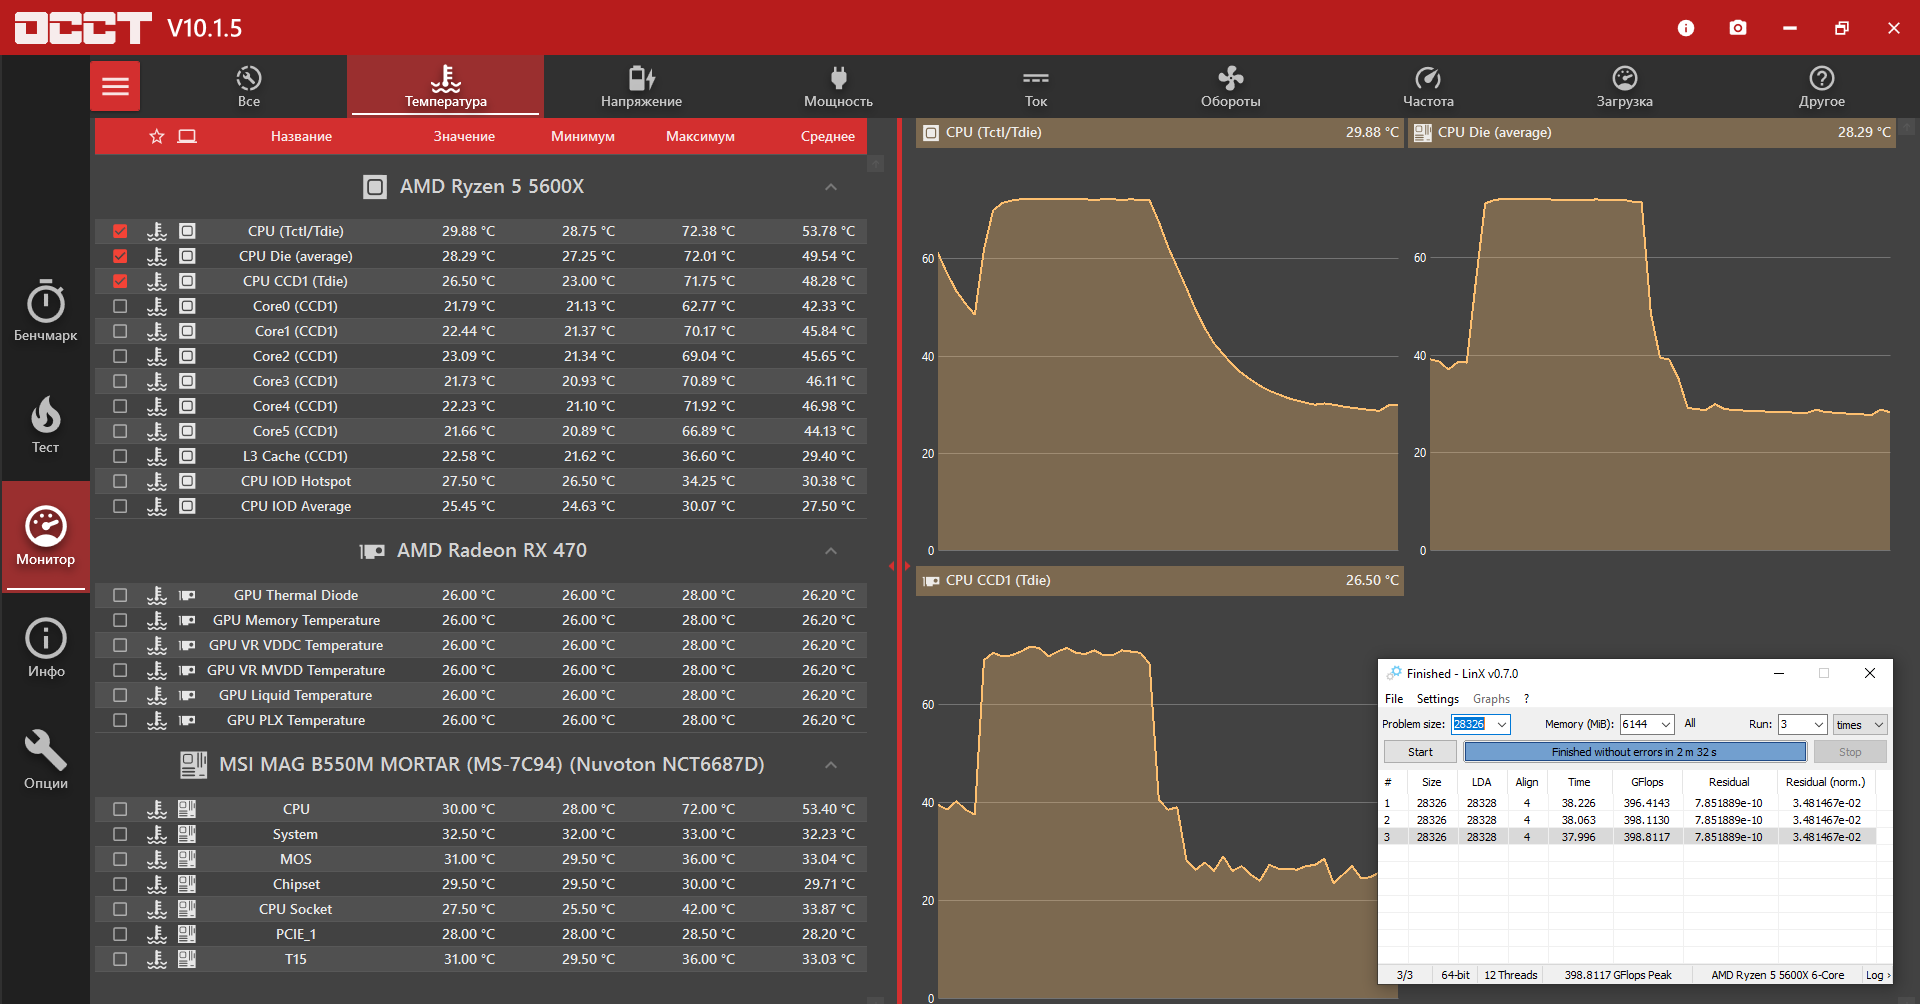This screenshot has height=1004, width=1920.
Task: Collapse the AMD Radeon RX 470 group
Action: (x=830, y=551)
